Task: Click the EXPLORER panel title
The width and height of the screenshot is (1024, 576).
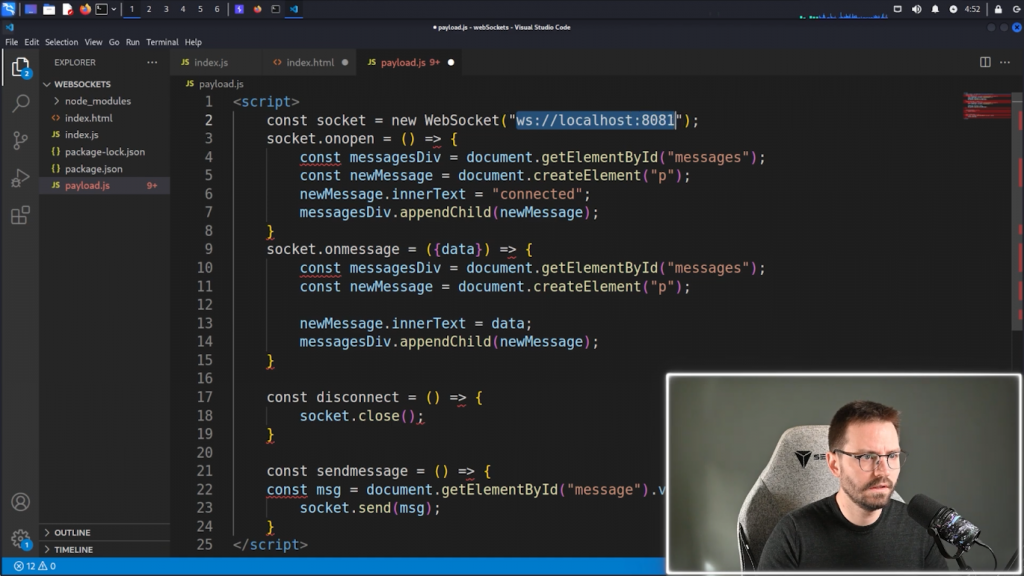Action: click(74, 63)
